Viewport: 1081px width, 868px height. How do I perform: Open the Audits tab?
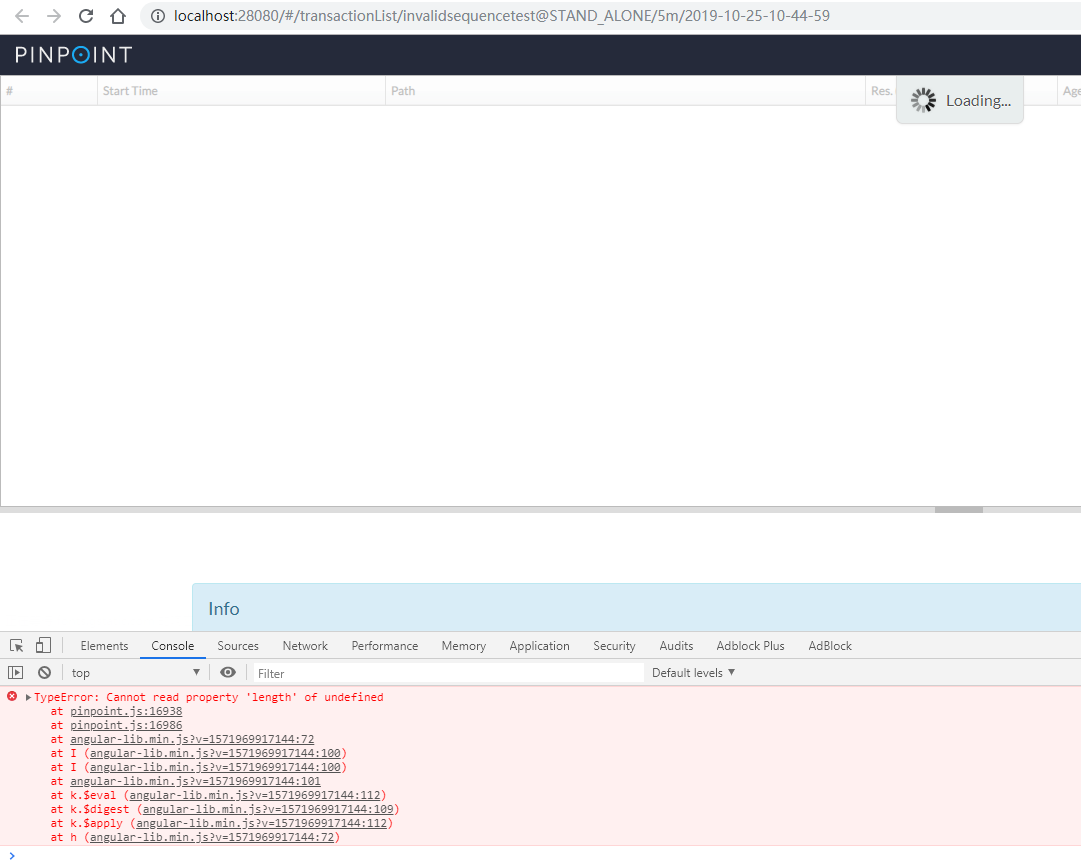tap(676, 646)
